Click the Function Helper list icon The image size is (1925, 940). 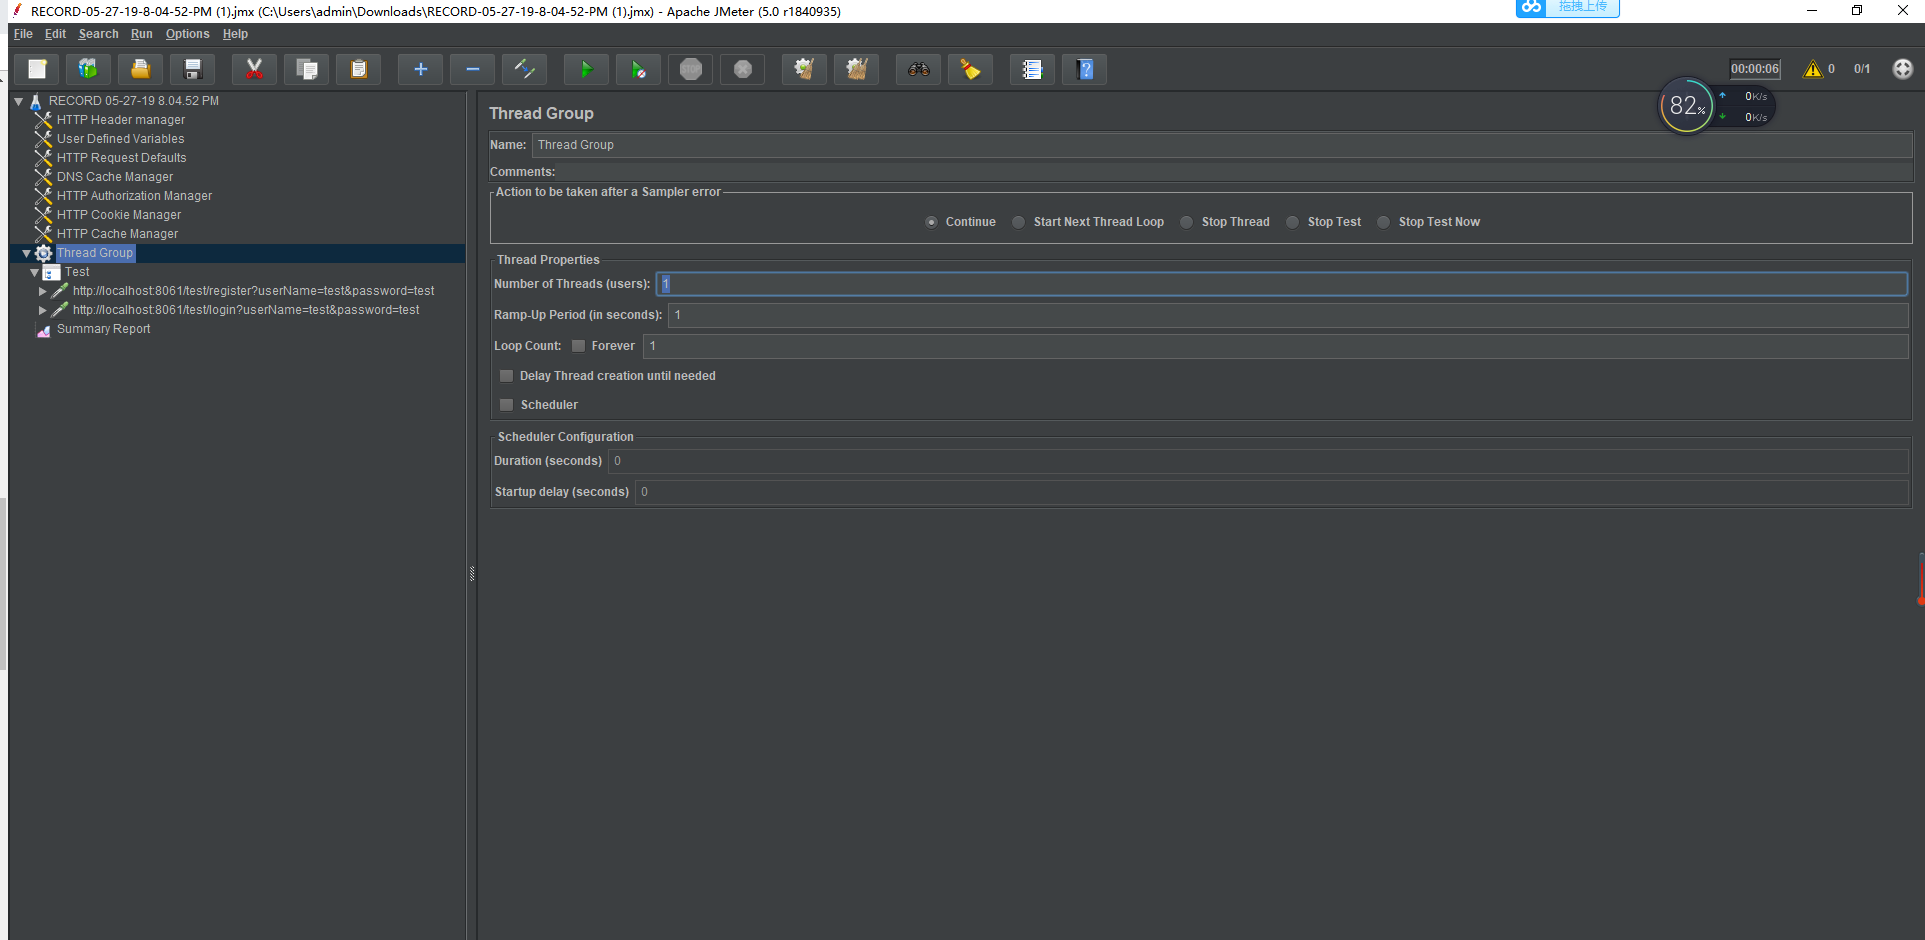[1032, 69]
